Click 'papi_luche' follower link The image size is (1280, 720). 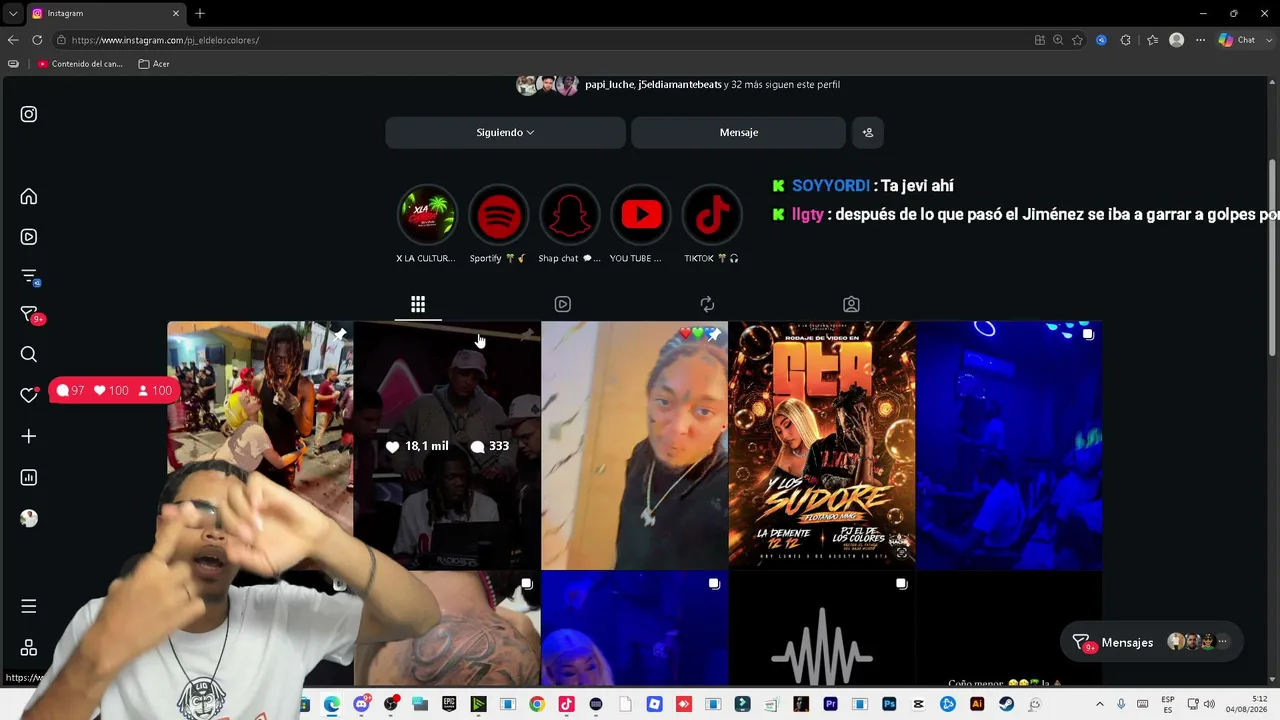tap(609, 85)
